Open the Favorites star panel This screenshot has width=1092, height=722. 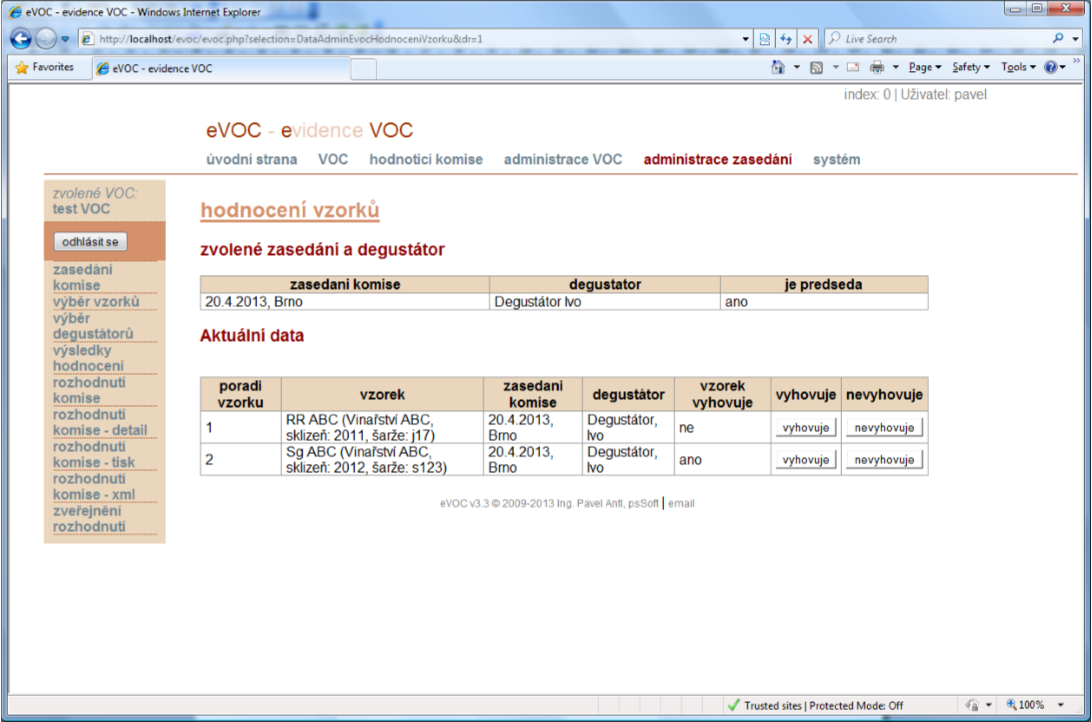44,68
